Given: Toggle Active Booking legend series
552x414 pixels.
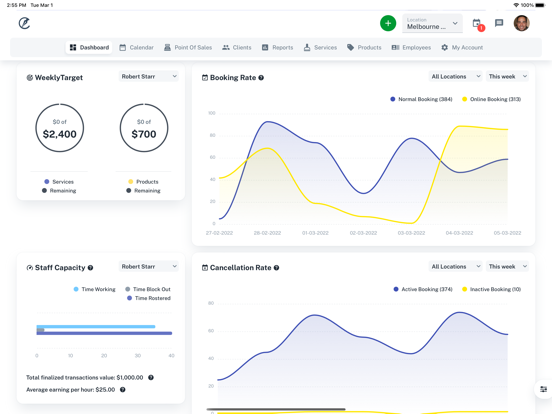Looking at the screenshot, I should point(423,289).
